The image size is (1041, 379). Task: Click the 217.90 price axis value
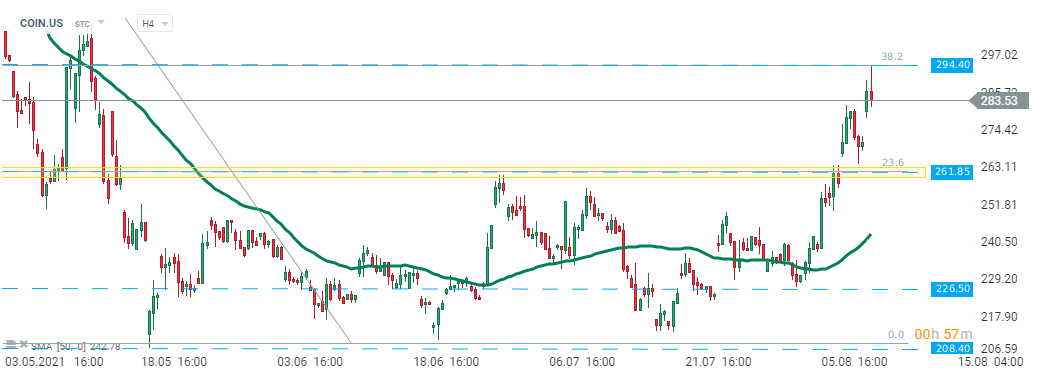coord(999,317)
